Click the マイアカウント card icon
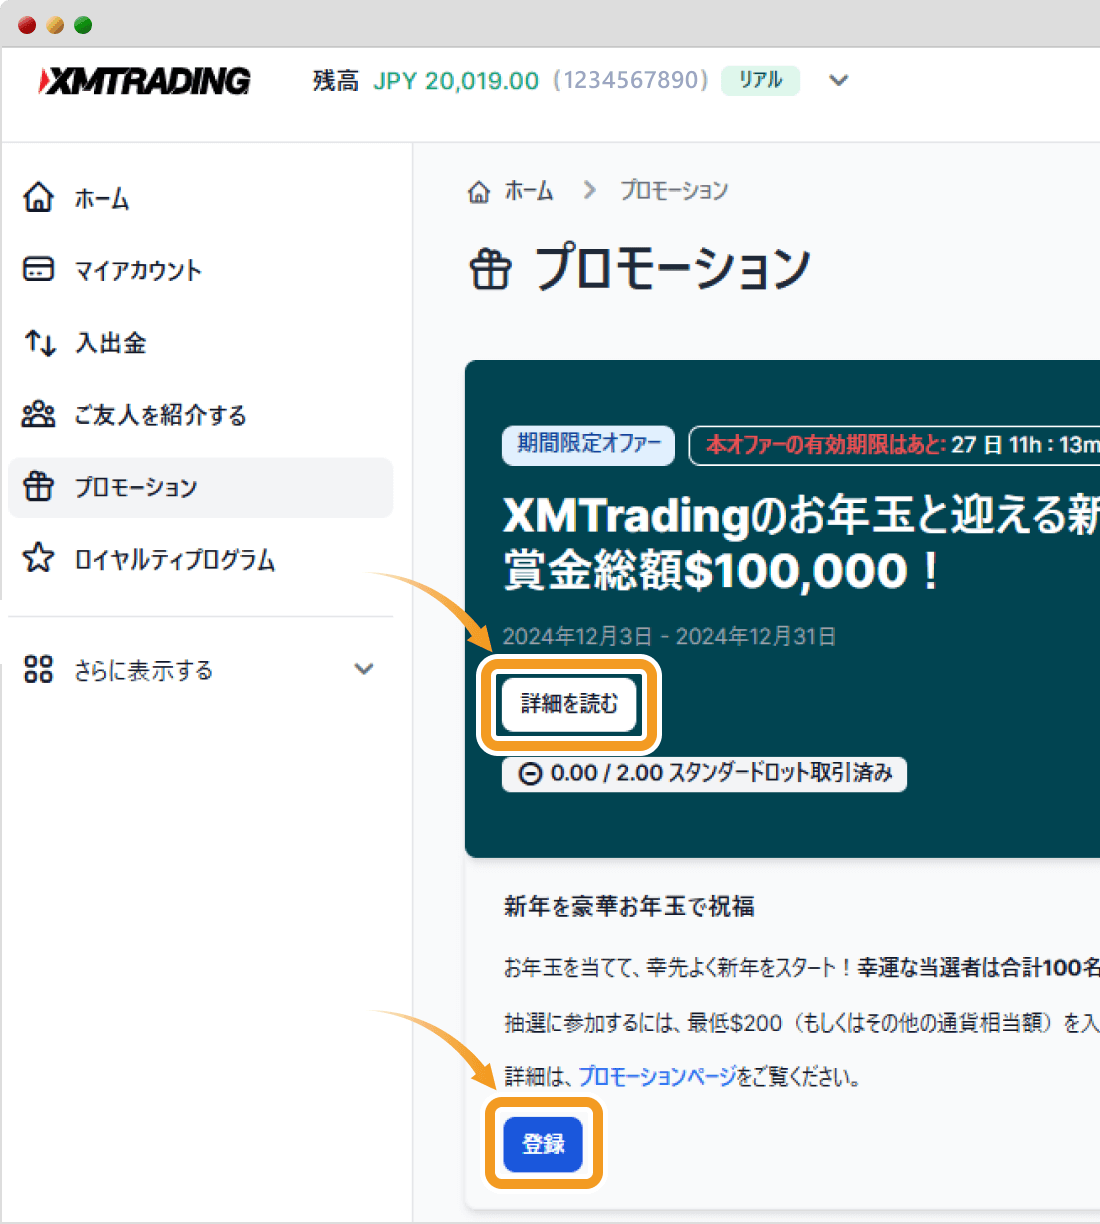1100x1224 pixels. pos(38,269)
